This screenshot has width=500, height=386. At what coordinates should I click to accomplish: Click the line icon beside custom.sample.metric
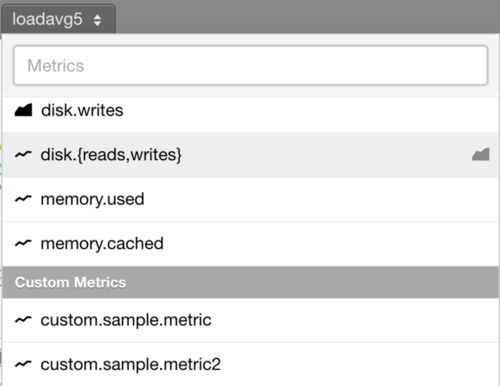[x=23, y=320]
